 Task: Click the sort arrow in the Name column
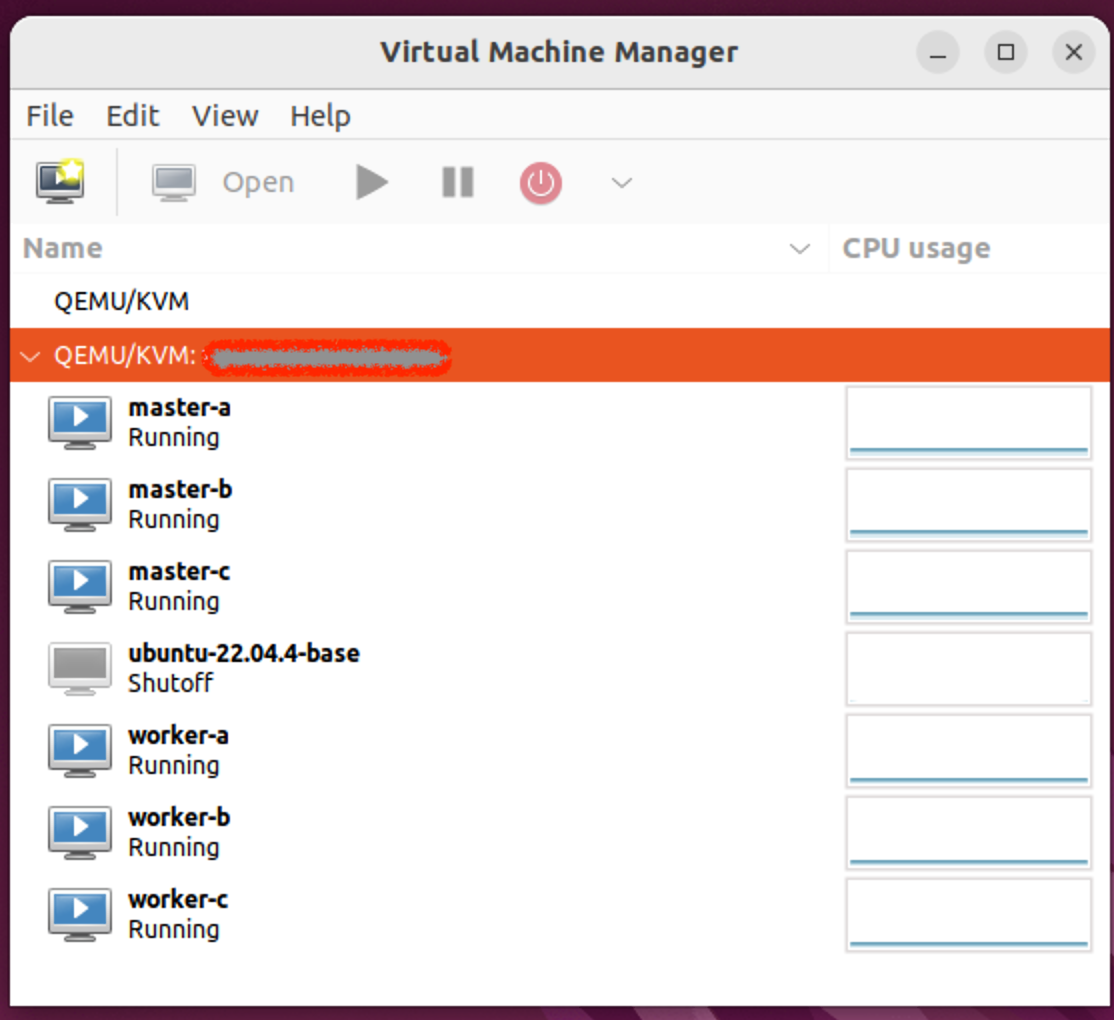tap(800, 249)
